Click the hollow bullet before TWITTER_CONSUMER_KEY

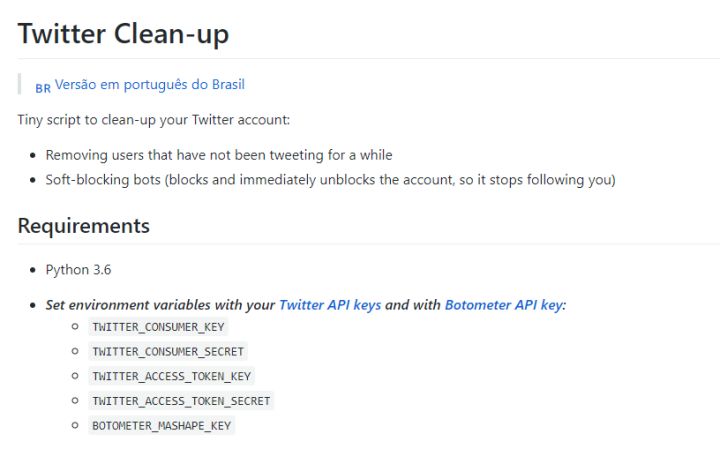pyautogui.click(x=75, y=326)
